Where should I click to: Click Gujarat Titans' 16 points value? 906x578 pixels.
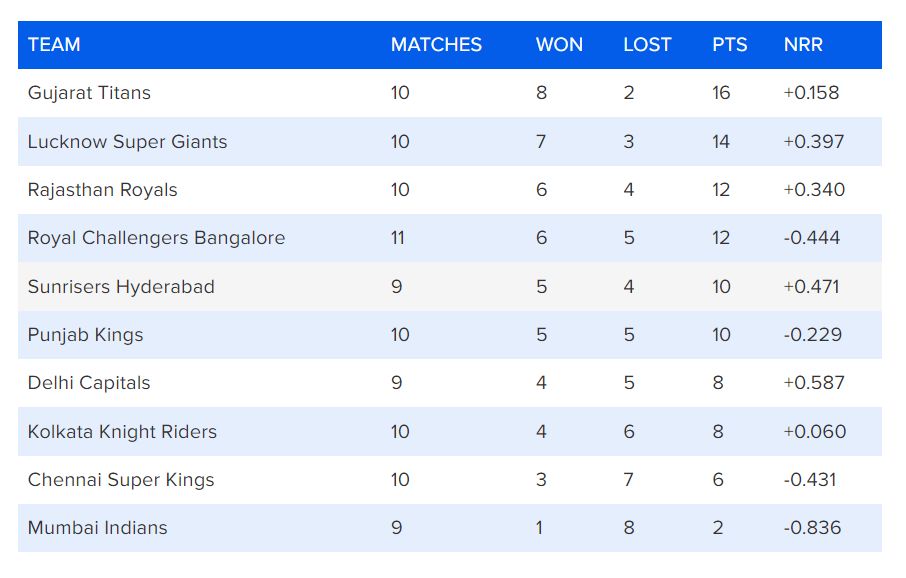(721, 93)
